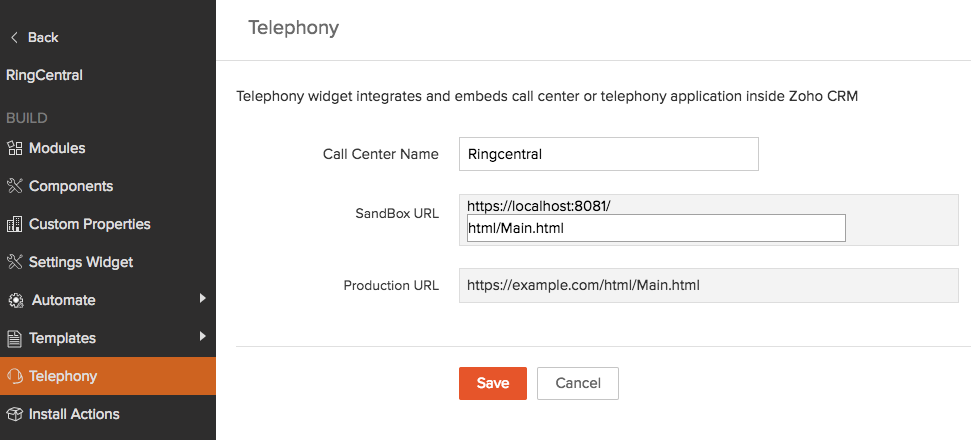Click the Modules grid icon
Image resolution: width=971 pixels, height=440 pixels.
coord(14,148)
